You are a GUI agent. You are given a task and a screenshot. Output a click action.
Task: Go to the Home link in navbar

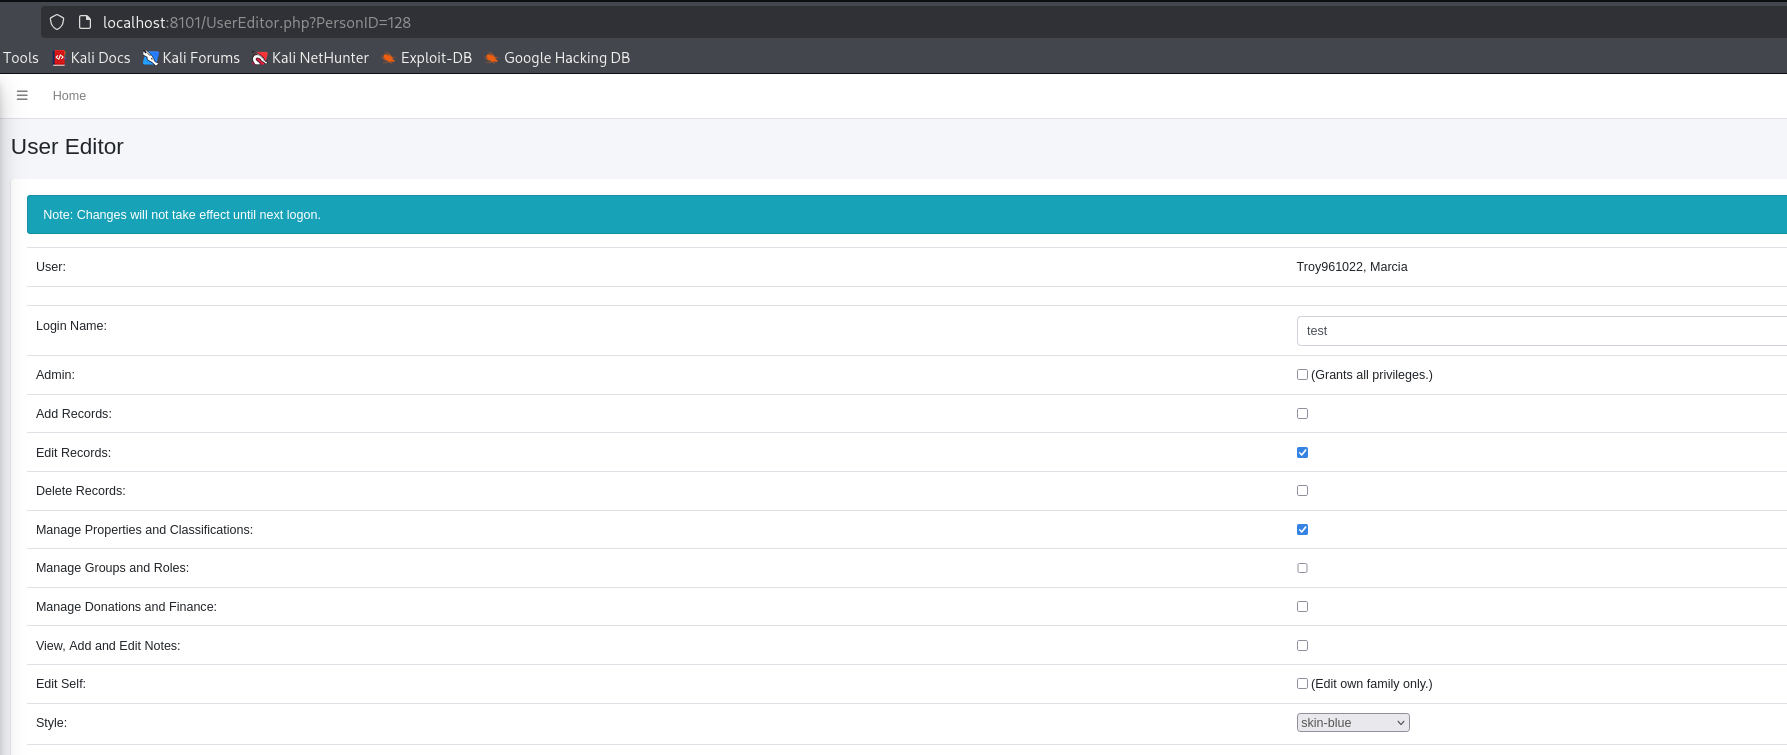69,96
